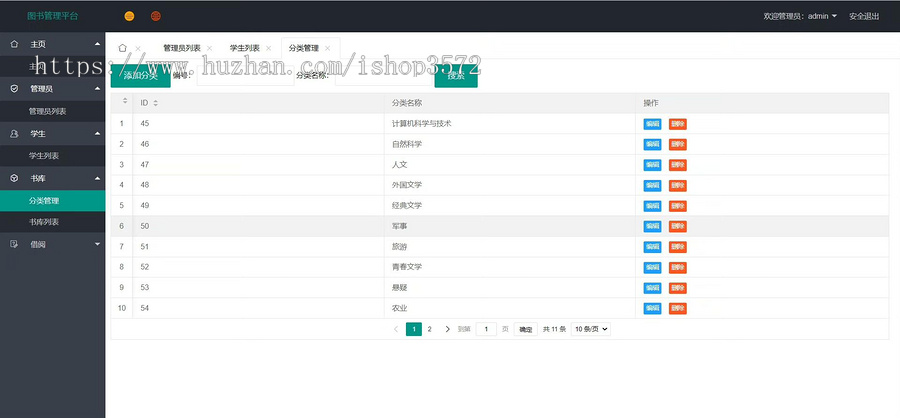Collapse the 管理员 sidebar section
Screen dimensions: 900x418
point(97,89)
